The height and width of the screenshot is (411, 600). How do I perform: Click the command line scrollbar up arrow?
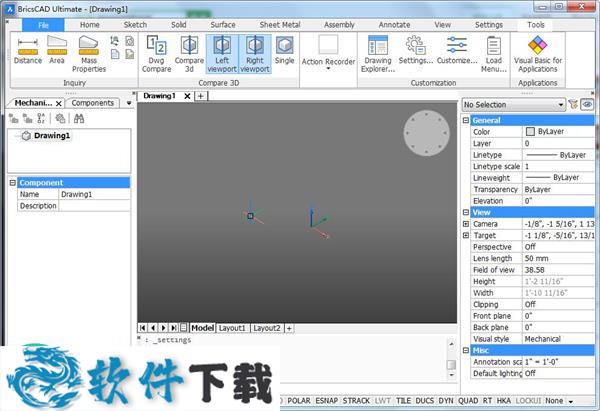pos(452,344)
